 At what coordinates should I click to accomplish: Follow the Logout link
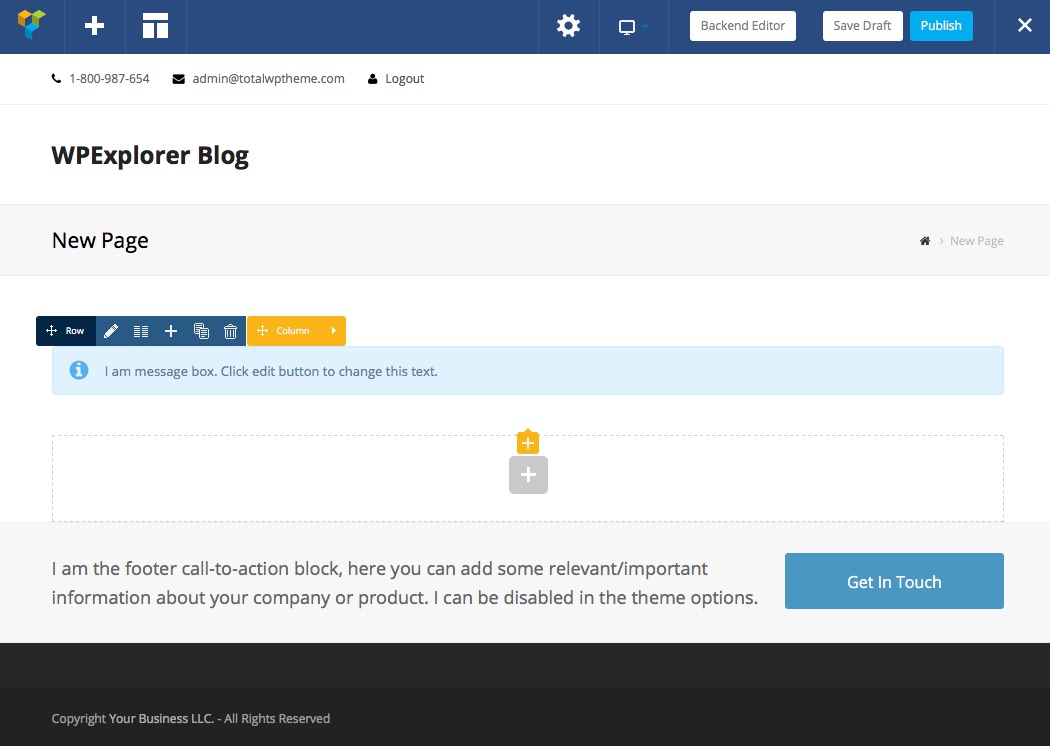click(x=396, y=79)
